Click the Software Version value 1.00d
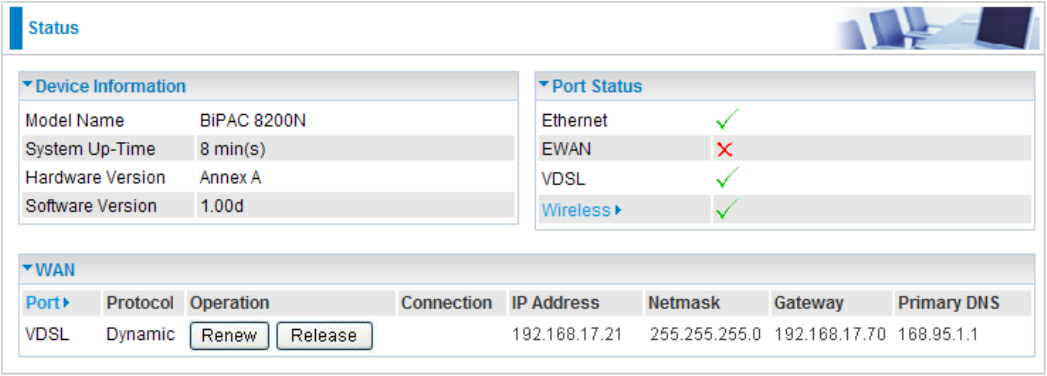 [x=222, y=206]
